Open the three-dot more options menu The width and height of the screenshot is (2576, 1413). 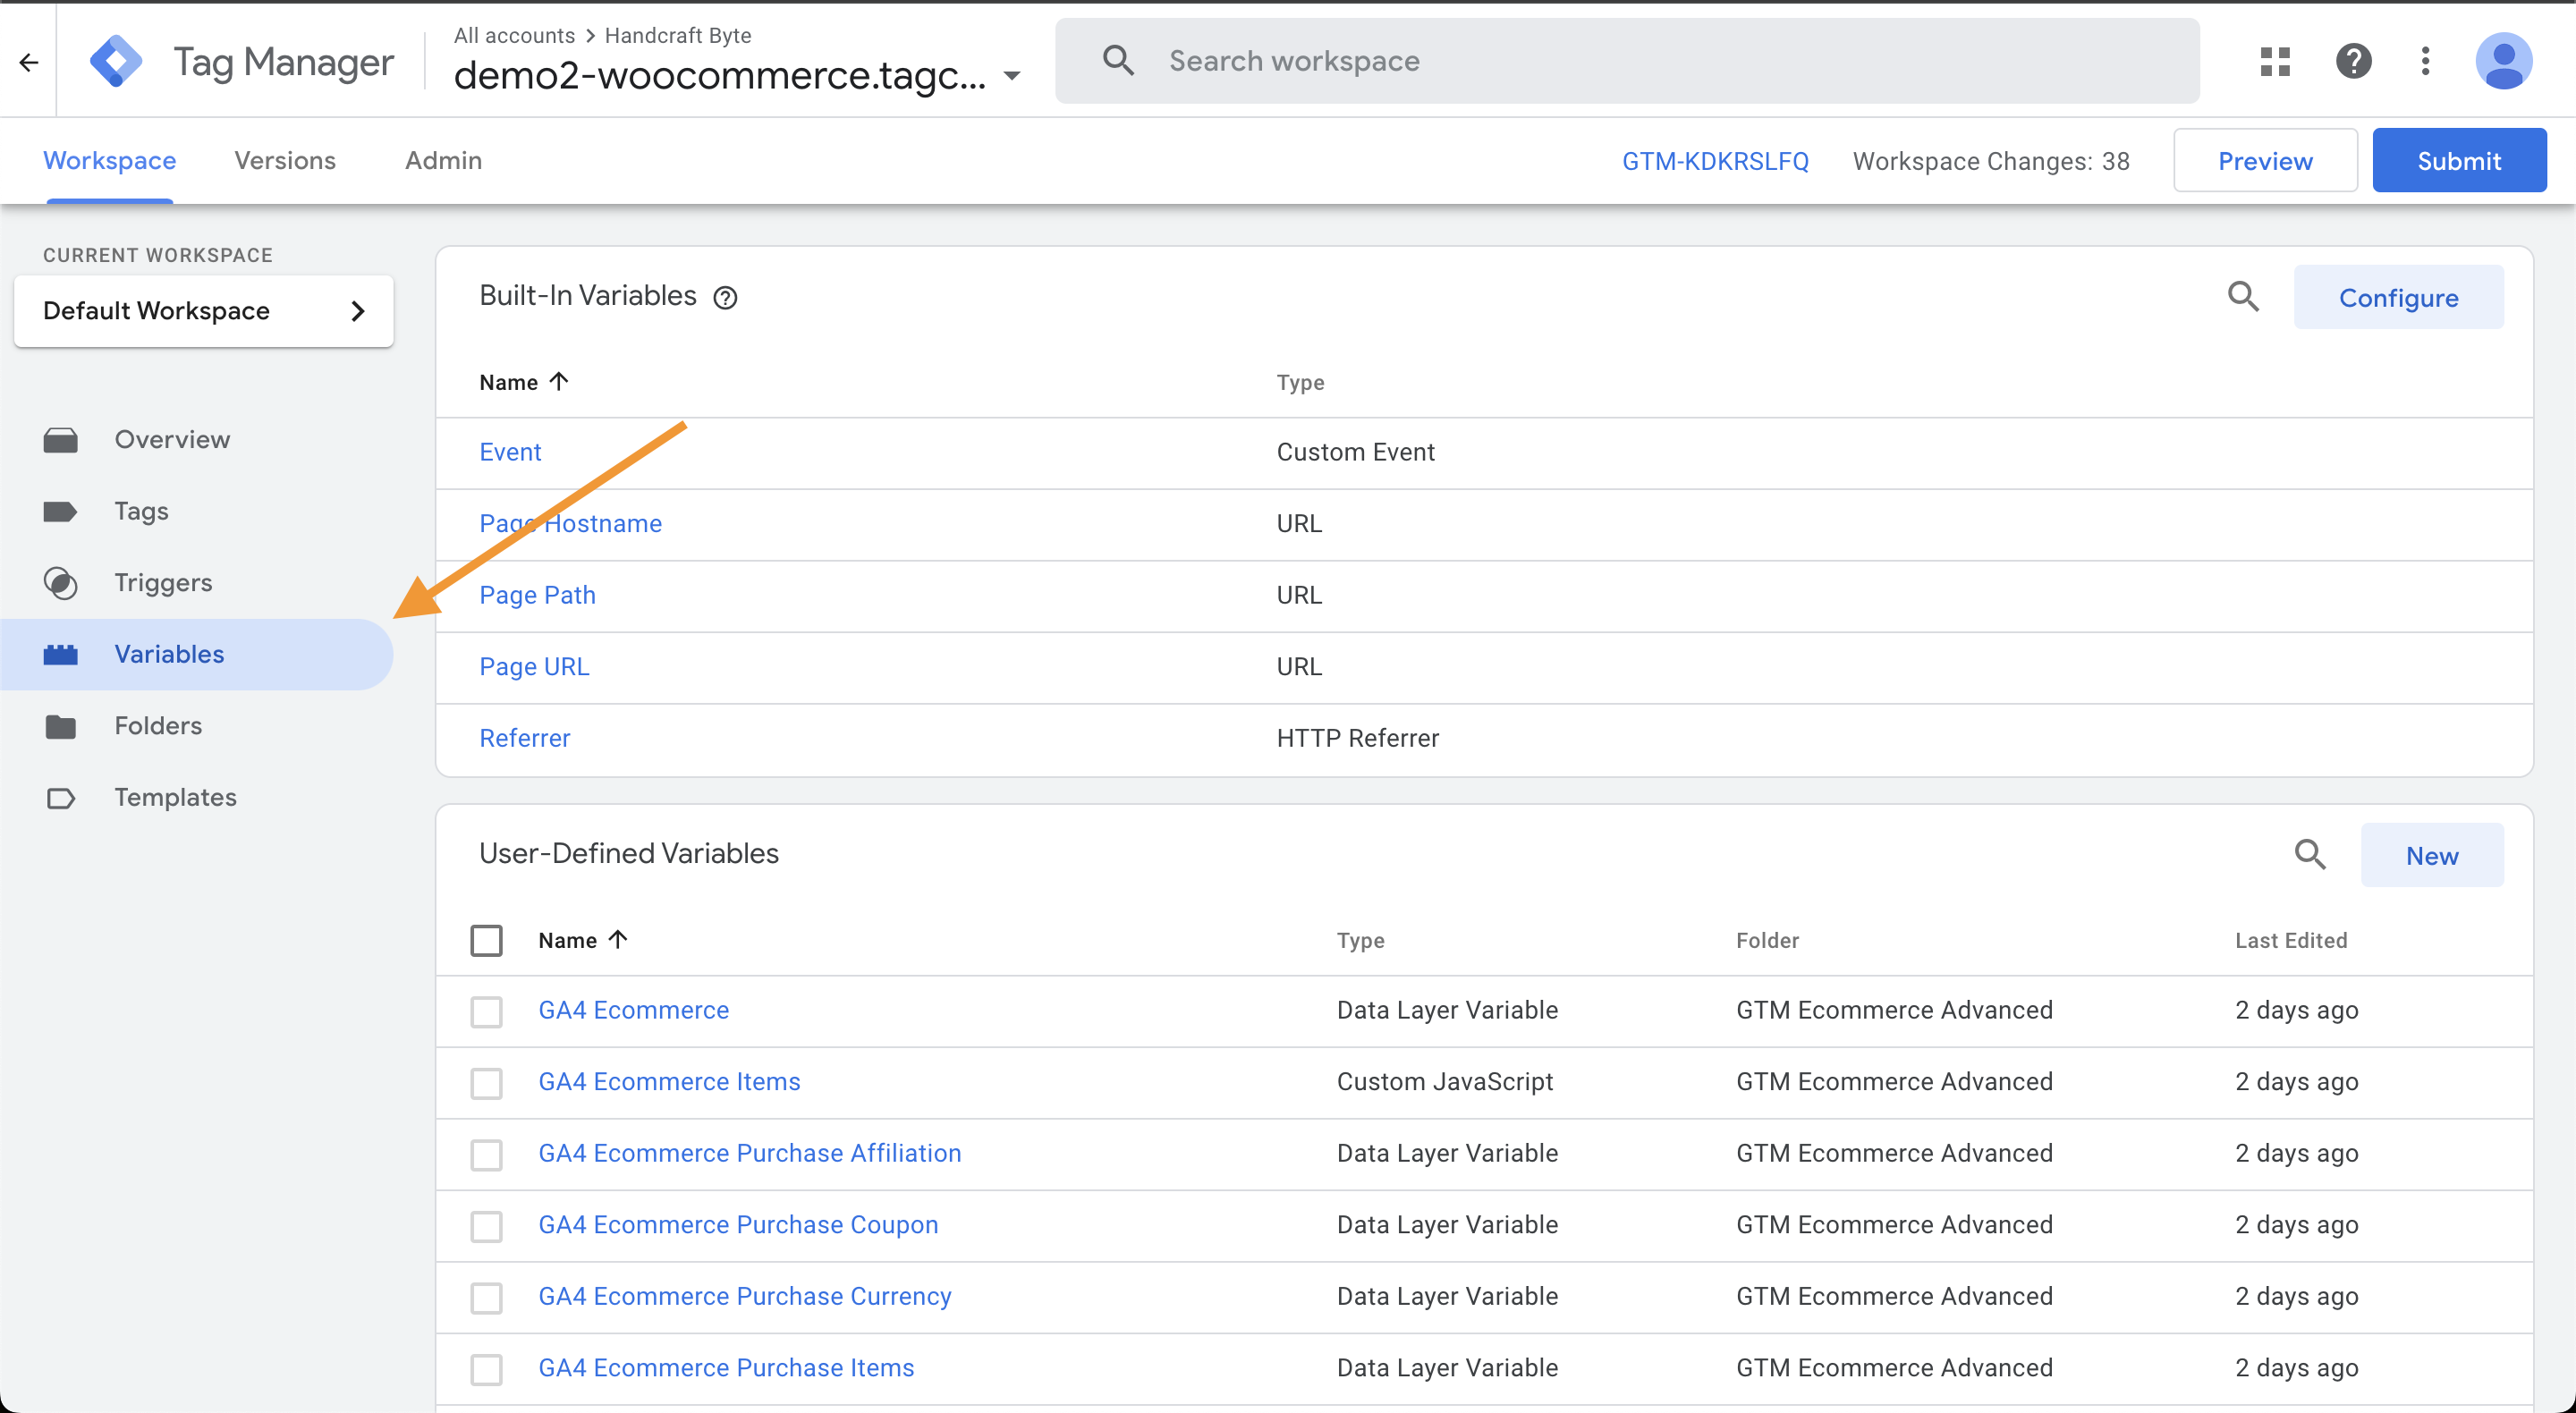pyautogui.click(x=2425, y=61)
